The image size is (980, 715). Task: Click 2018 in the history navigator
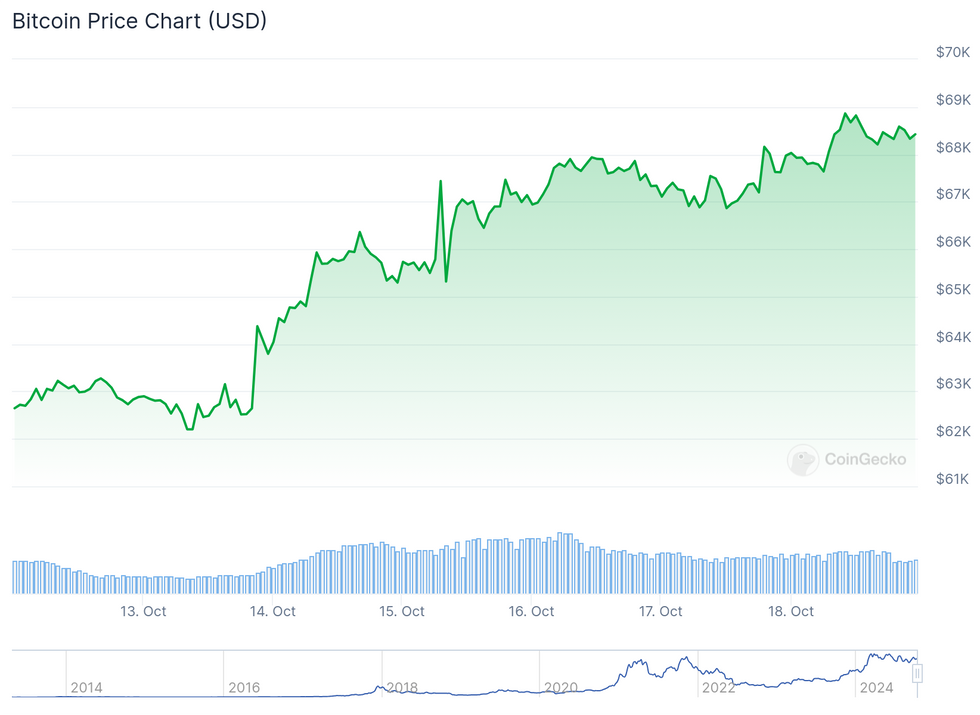click(402, 688)
